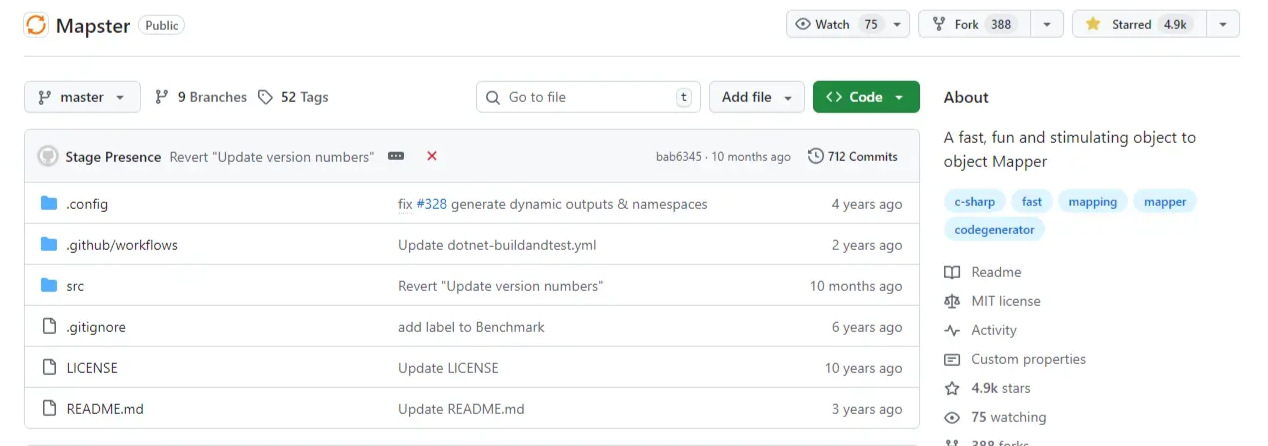Open the fork options dropdown arrow

click(1046, 24)
